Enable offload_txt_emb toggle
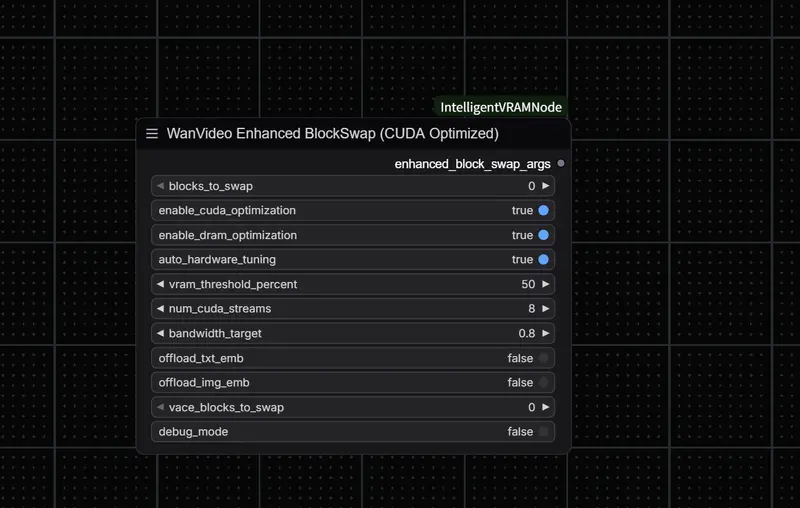Screen dimensions: 800x508 (x=543, y=358)
